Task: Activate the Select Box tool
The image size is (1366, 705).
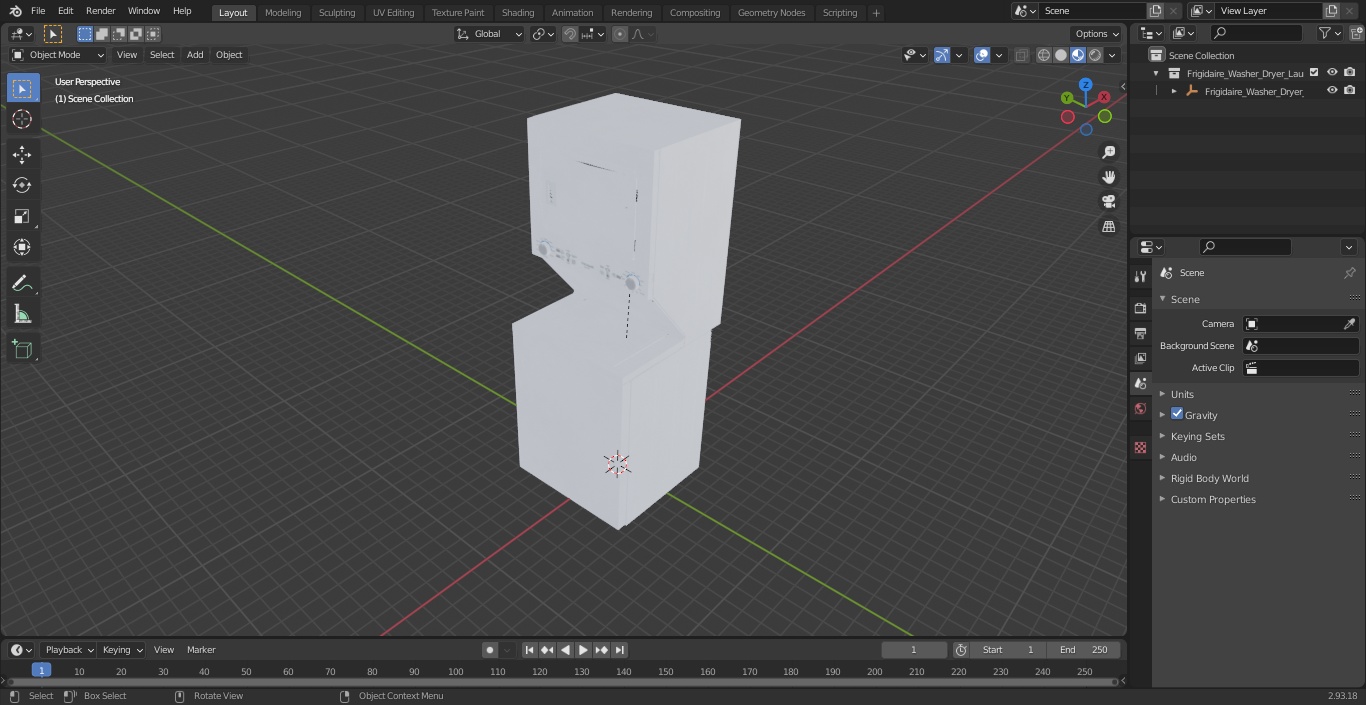Action: click(x=22, y=88)
